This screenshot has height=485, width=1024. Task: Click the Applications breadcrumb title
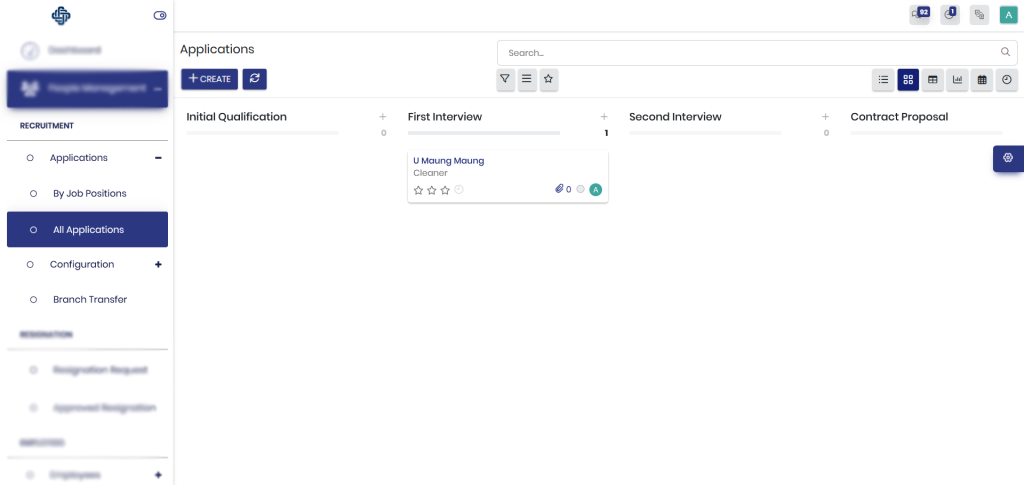(217, 49)
